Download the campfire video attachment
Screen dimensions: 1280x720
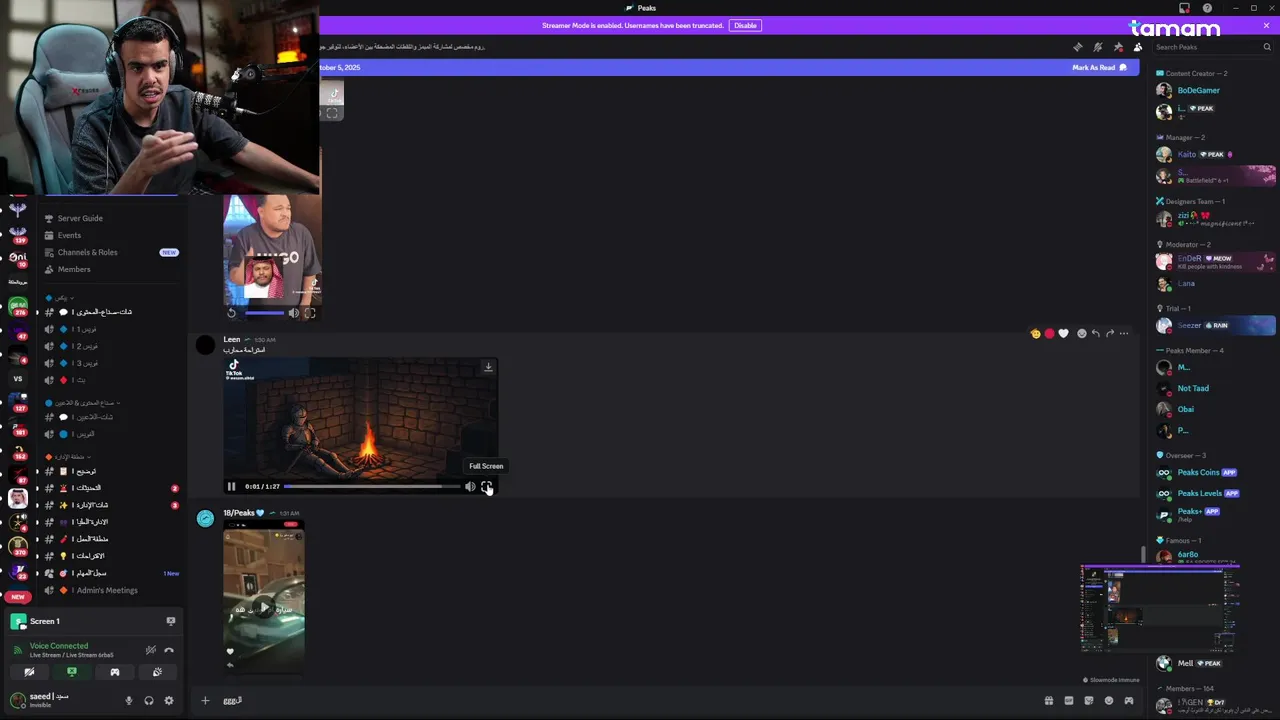[x=488, y=367]
